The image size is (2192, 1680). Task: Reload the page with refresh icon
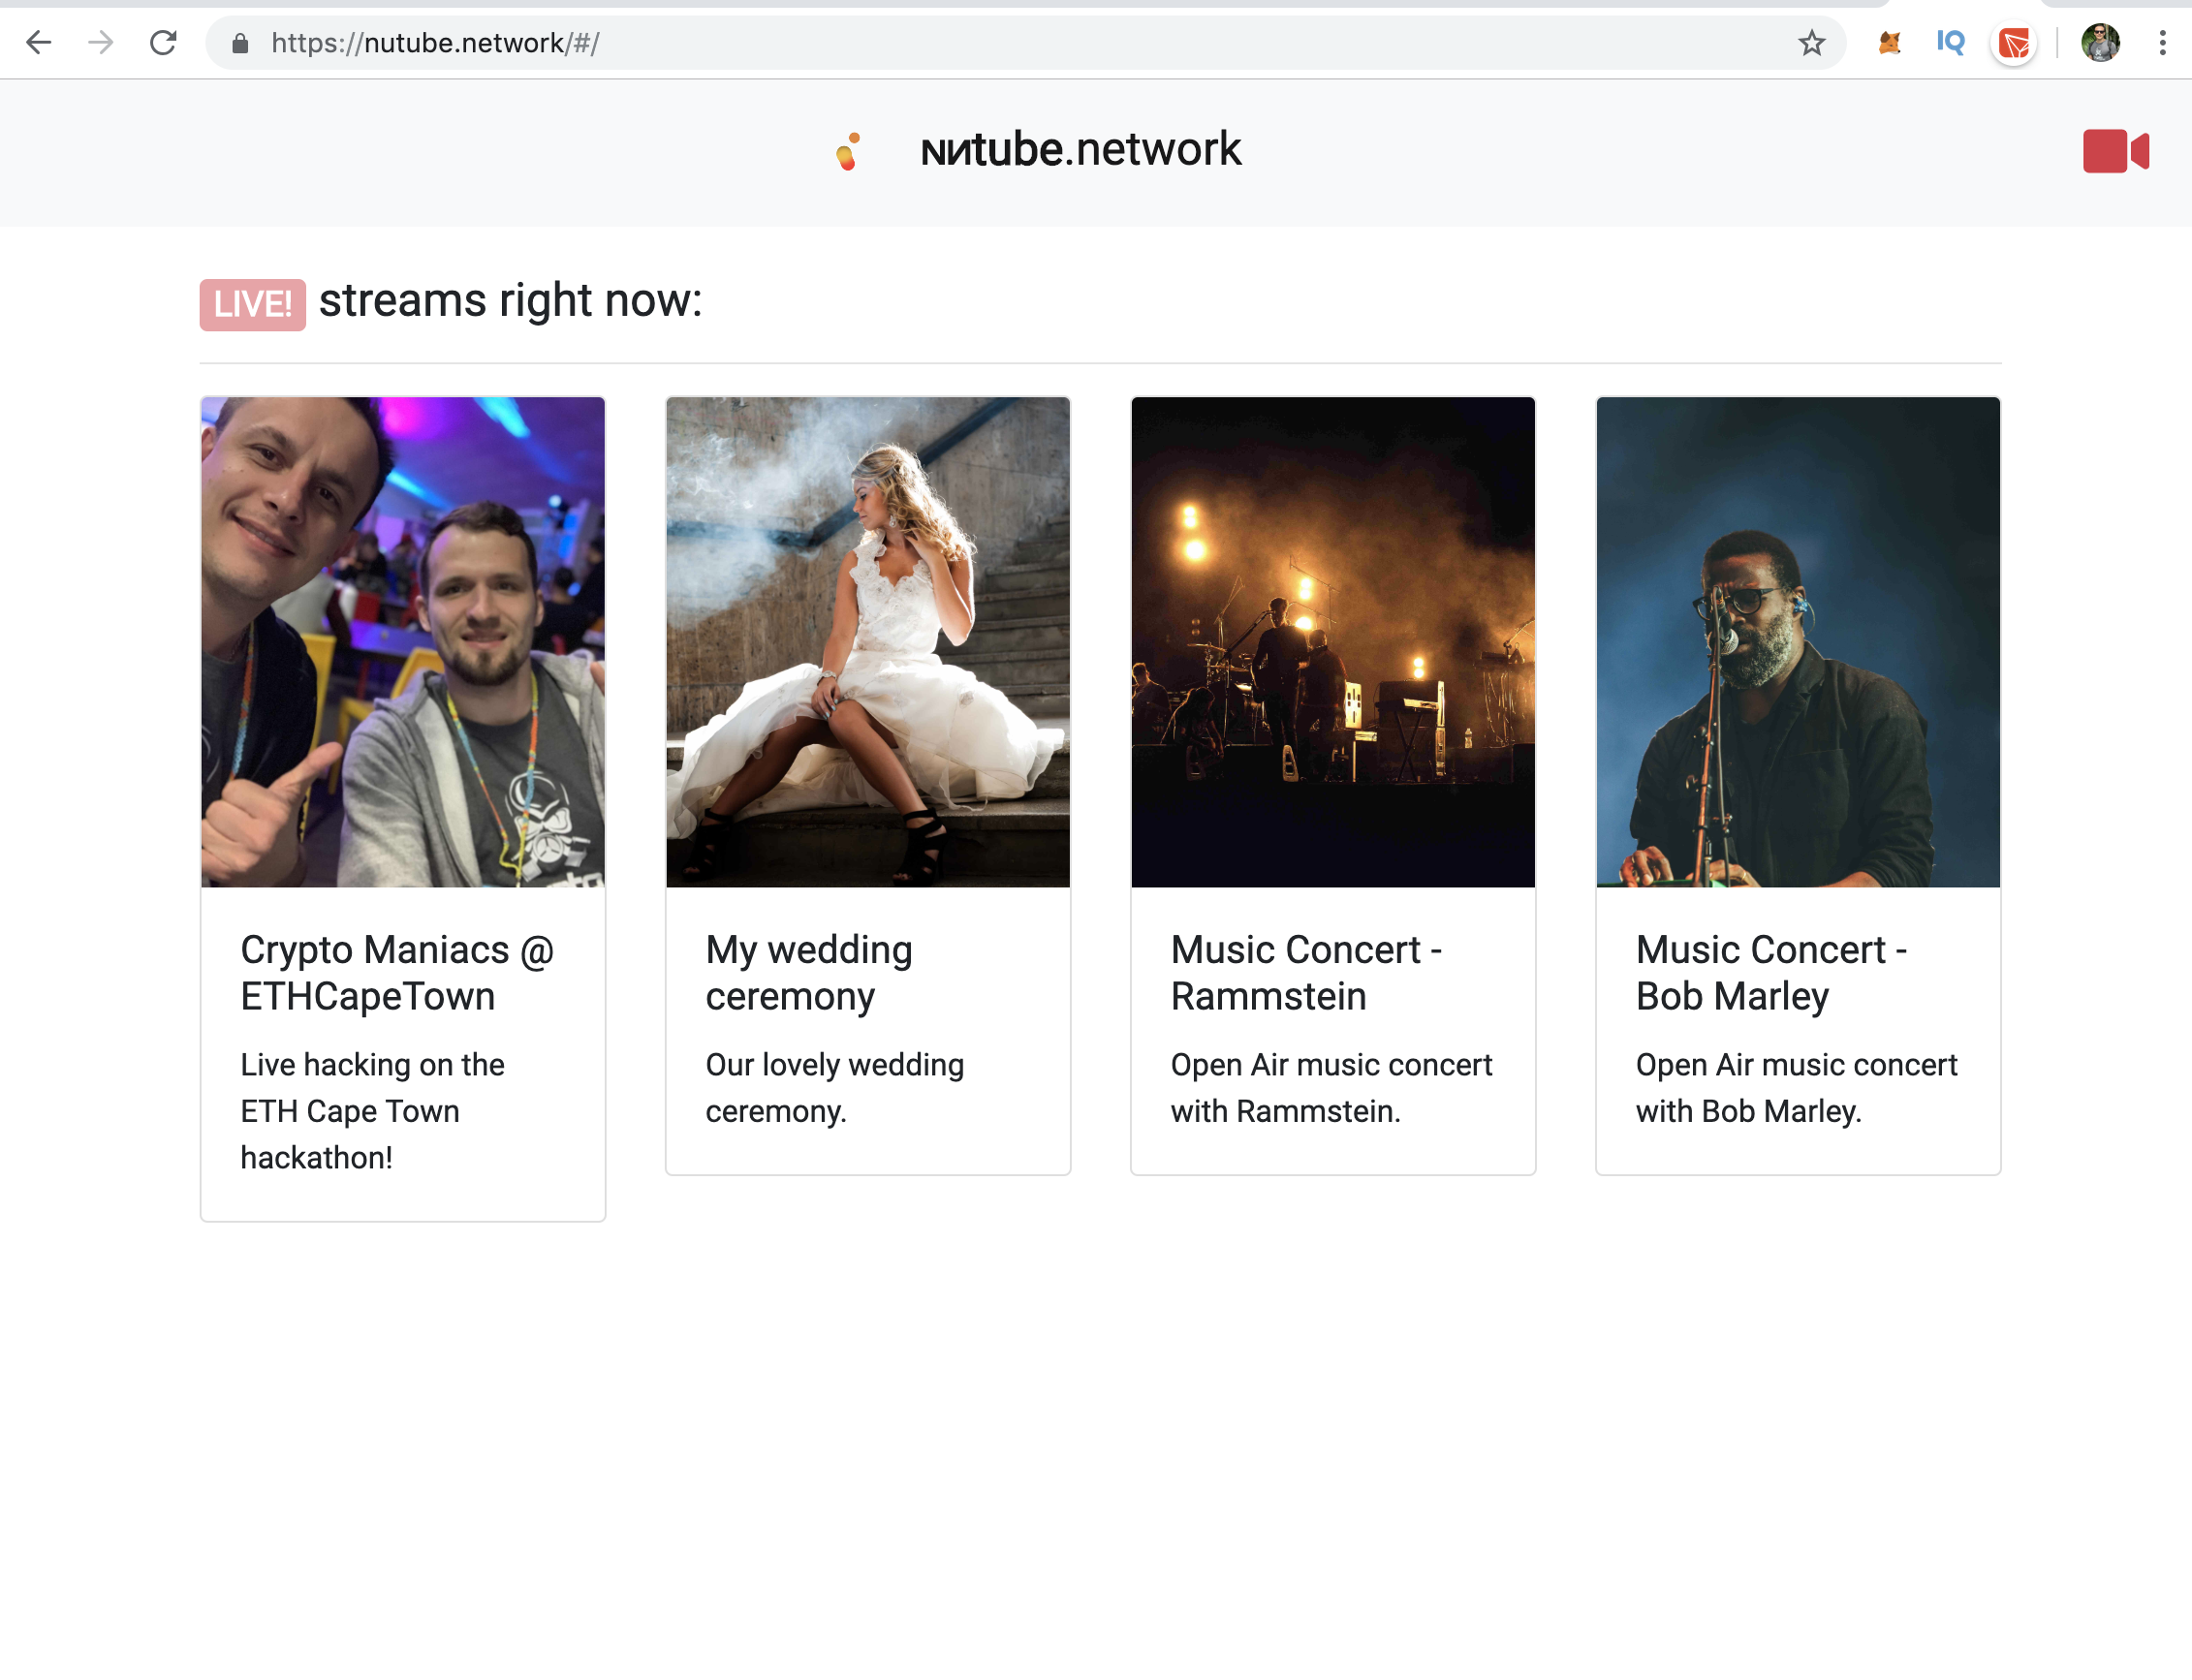pyautogui.click(x=163, y=43)
